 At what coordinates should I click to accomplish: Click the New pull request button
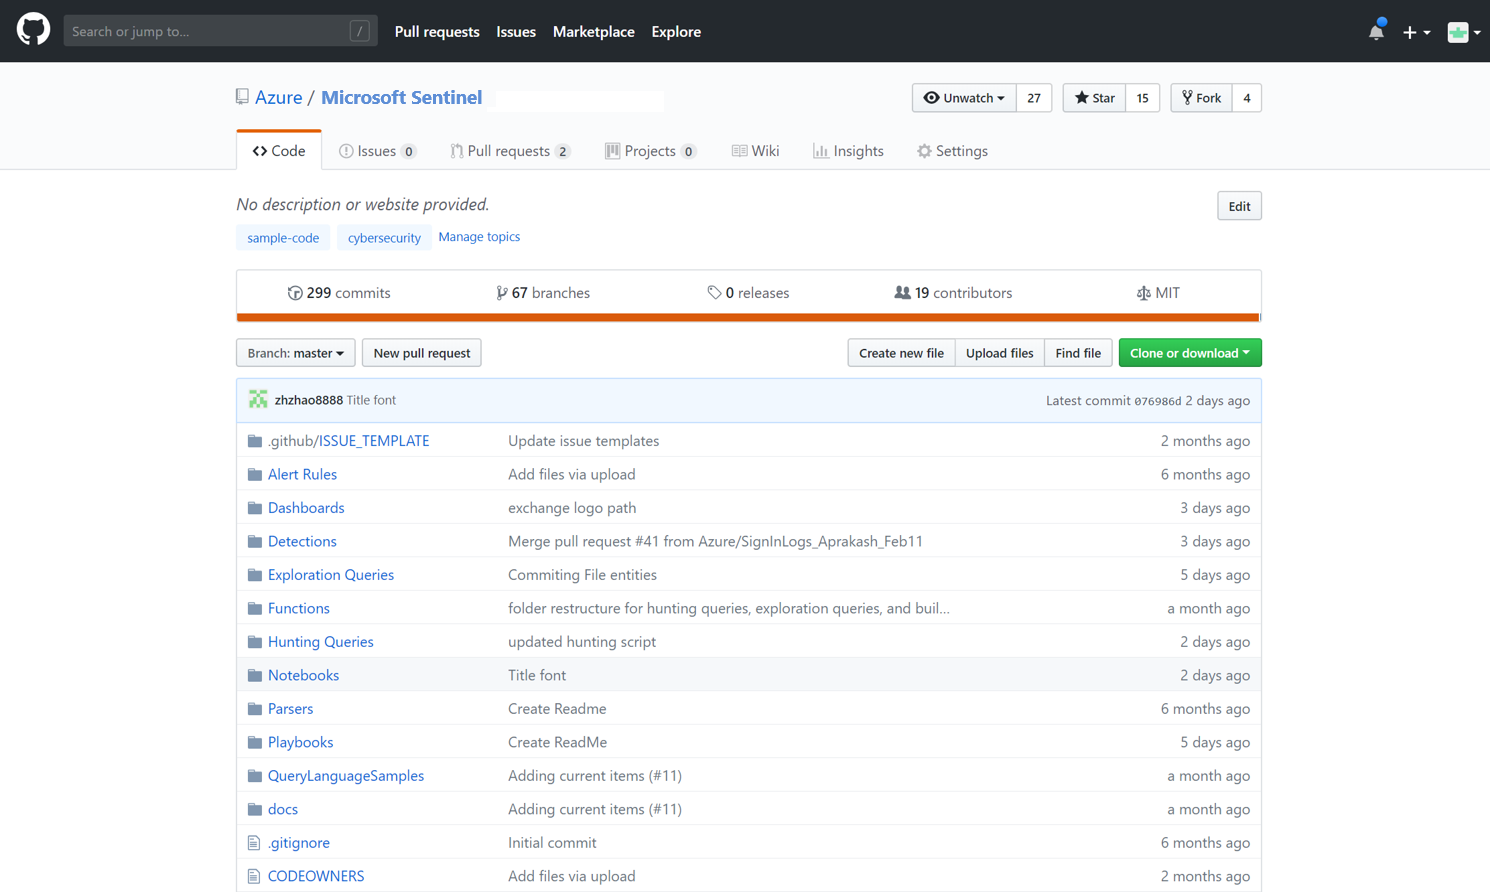point(422,353)
